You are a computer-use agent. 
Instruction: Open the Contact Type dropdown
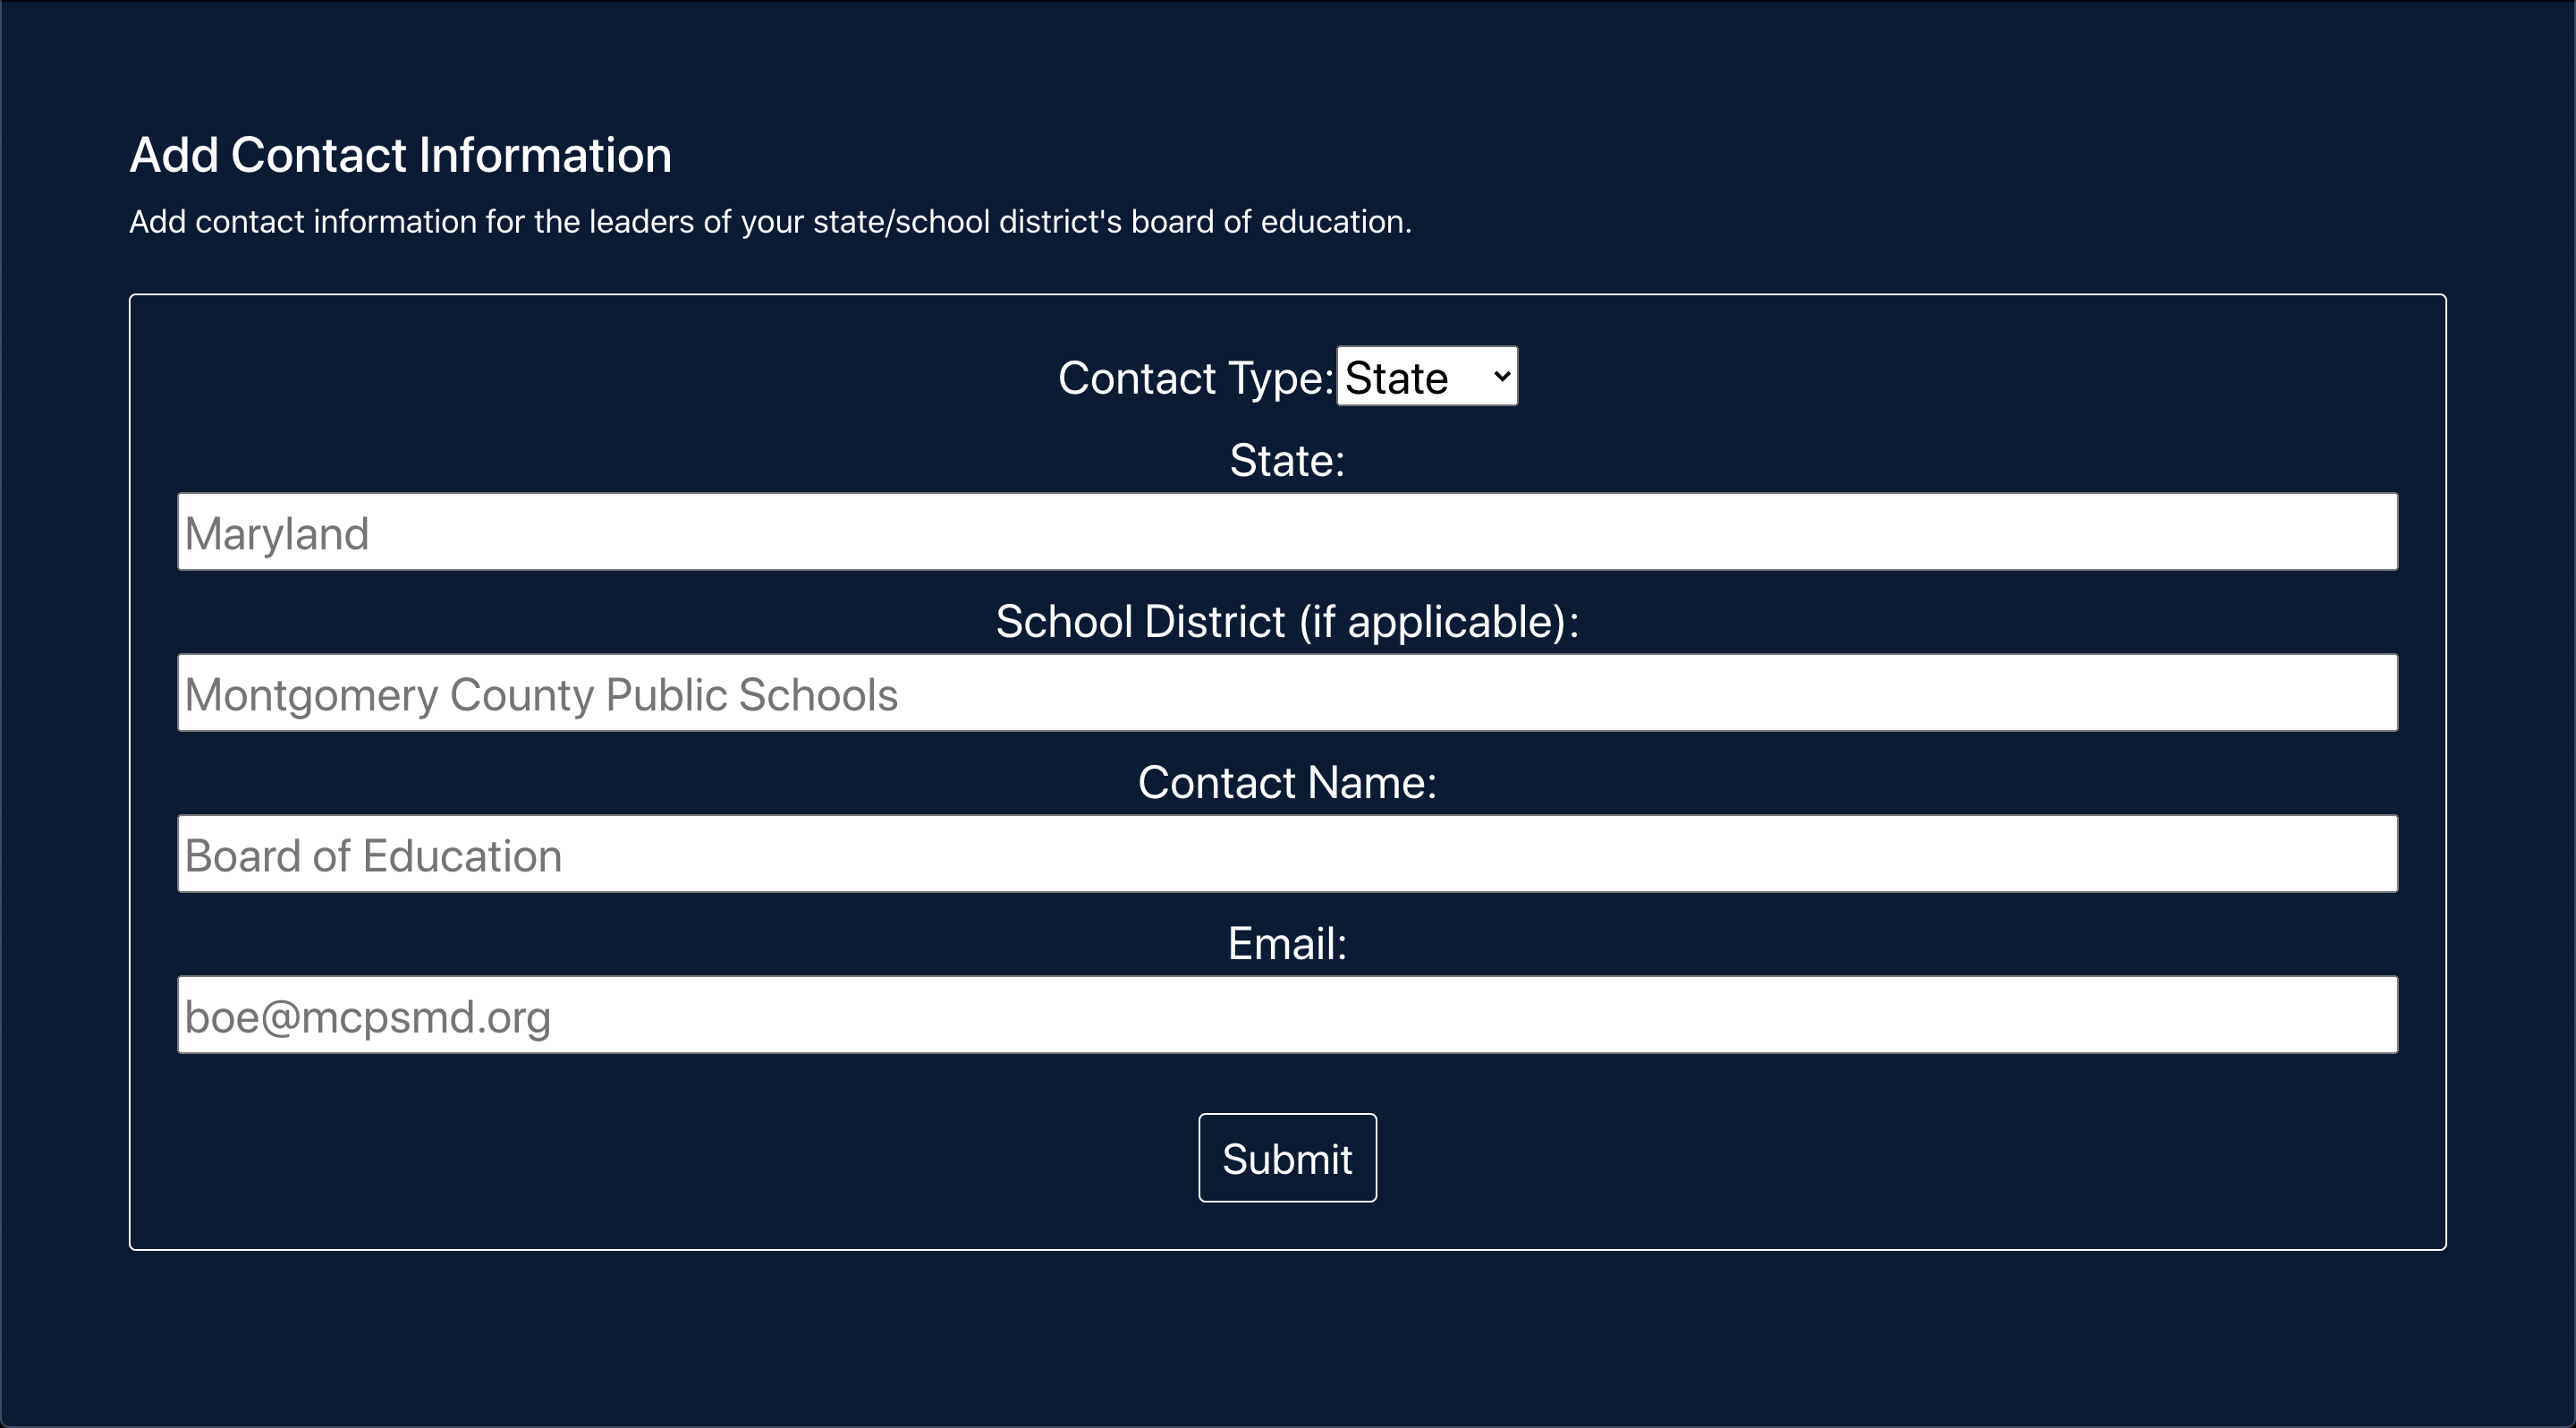pyautogui.click(x=1426, y=377)
